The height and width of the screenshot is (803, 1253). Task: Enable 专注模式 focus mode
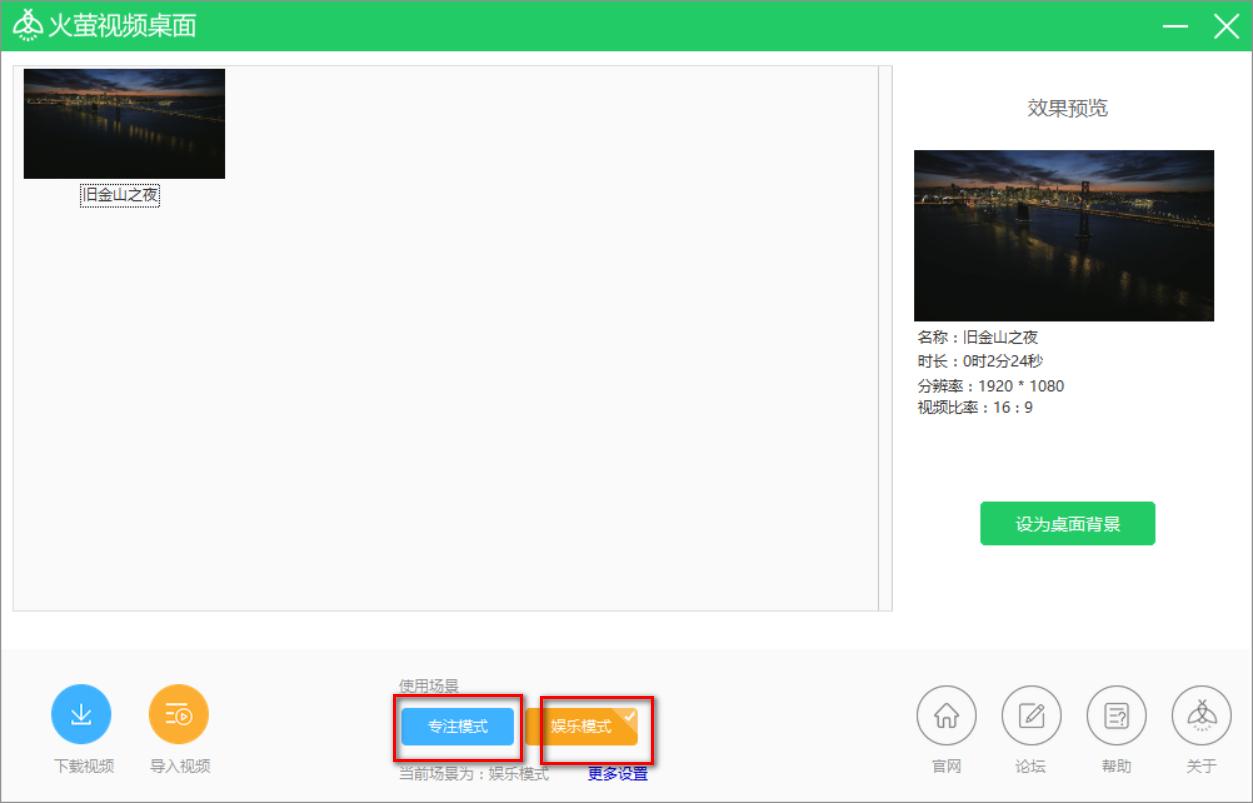[458, 729]
